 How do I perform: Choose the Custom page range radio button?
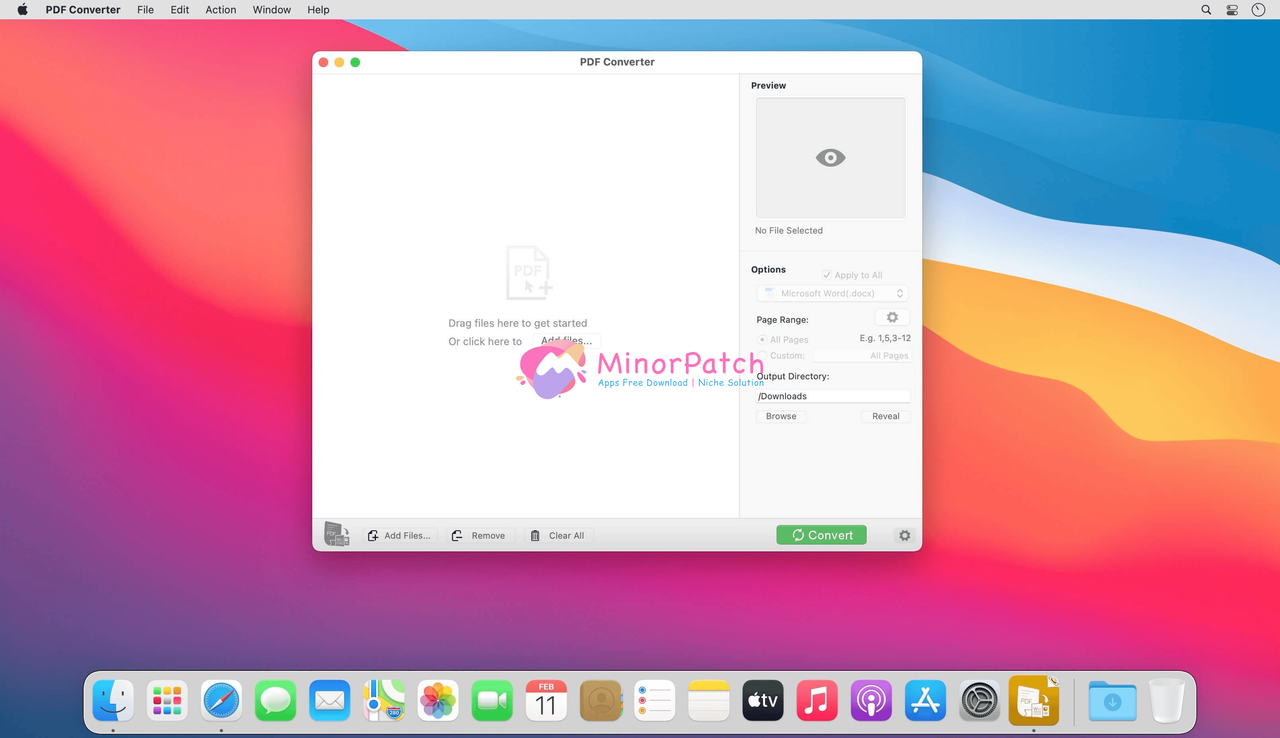tap(762, 355)
